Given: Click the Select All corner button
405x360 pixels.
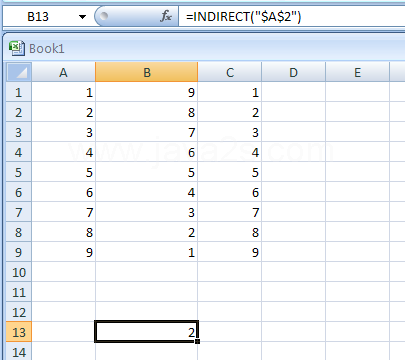Looking at the screenshot, I should coord(19,72).
